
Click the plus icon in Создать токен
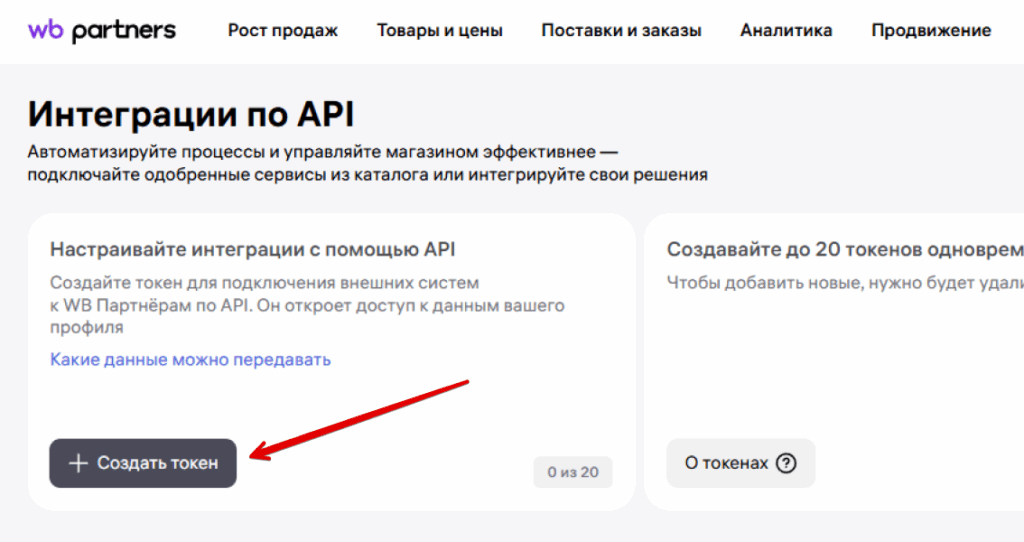[78, 463]
